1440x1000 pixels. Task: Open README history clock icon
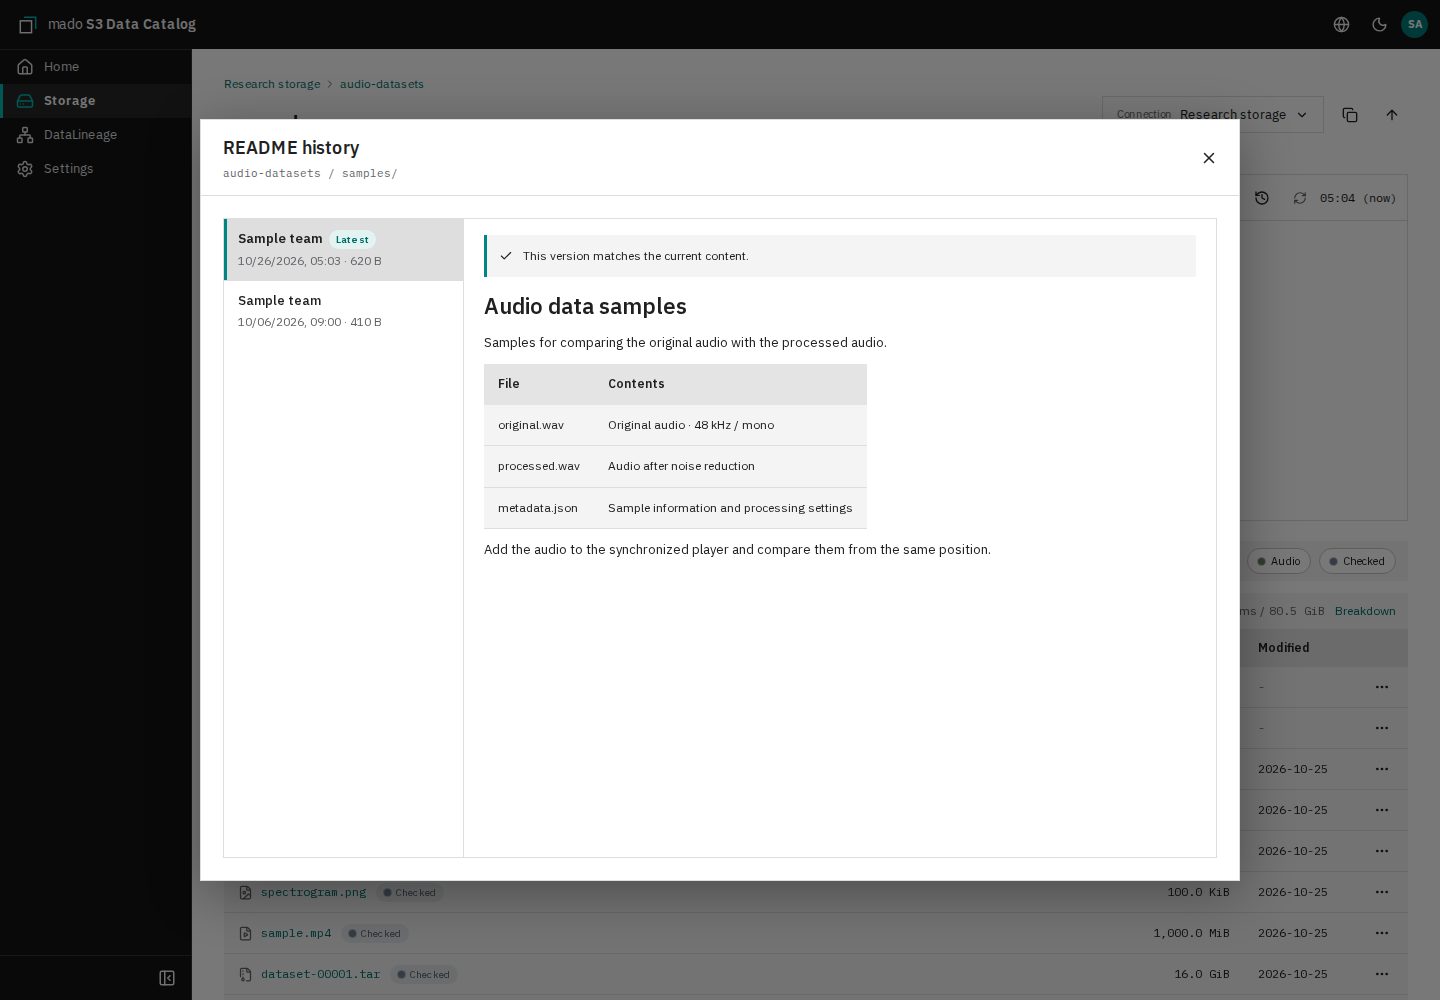coord(1262,198)
